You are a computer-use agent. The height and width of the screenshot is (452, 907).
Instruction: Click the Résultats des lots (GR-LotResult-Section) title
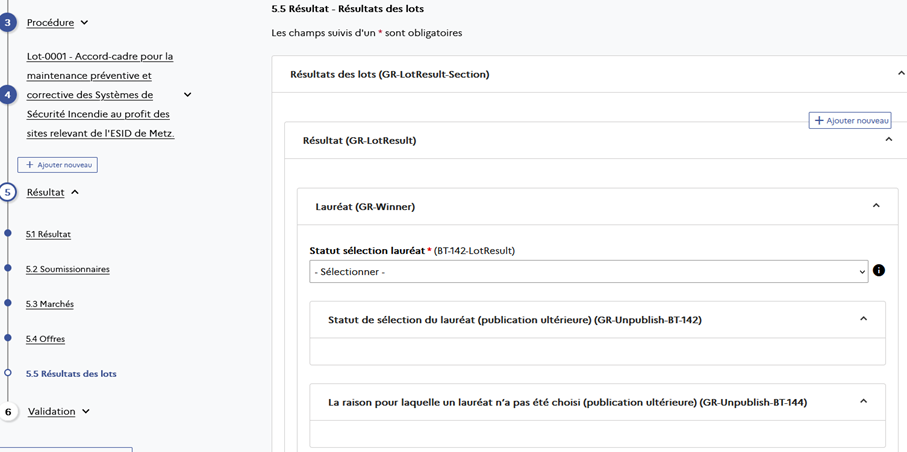tap(390, 74)
